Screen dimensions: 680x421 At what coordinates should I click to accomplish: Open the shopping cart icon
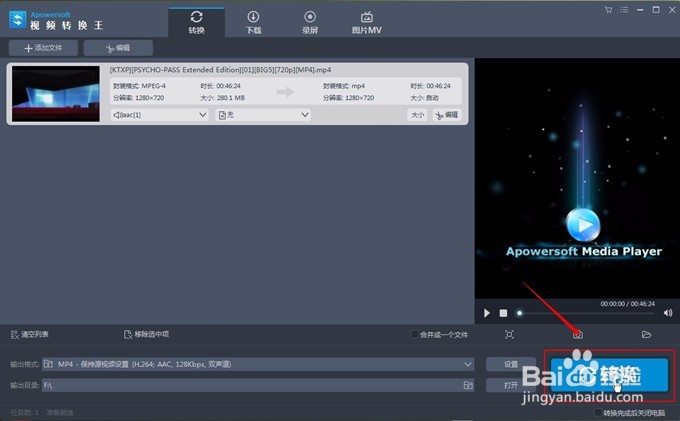pos(608,10)
